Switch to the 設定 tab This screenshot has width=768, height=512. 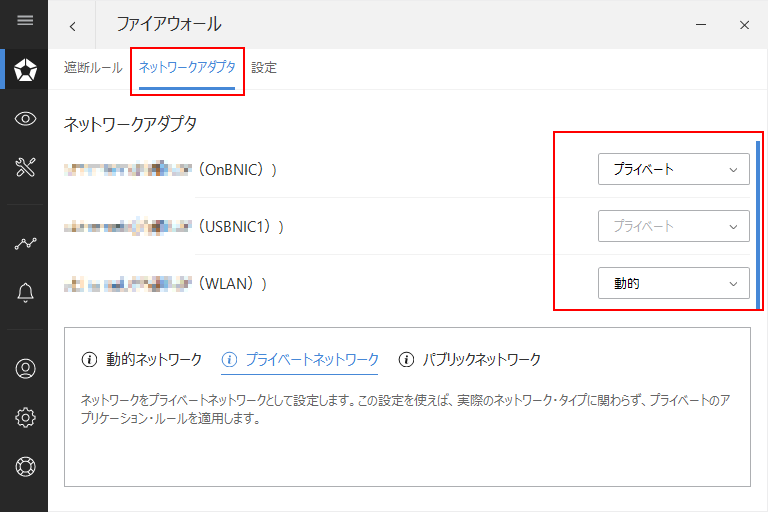(264, 68)
